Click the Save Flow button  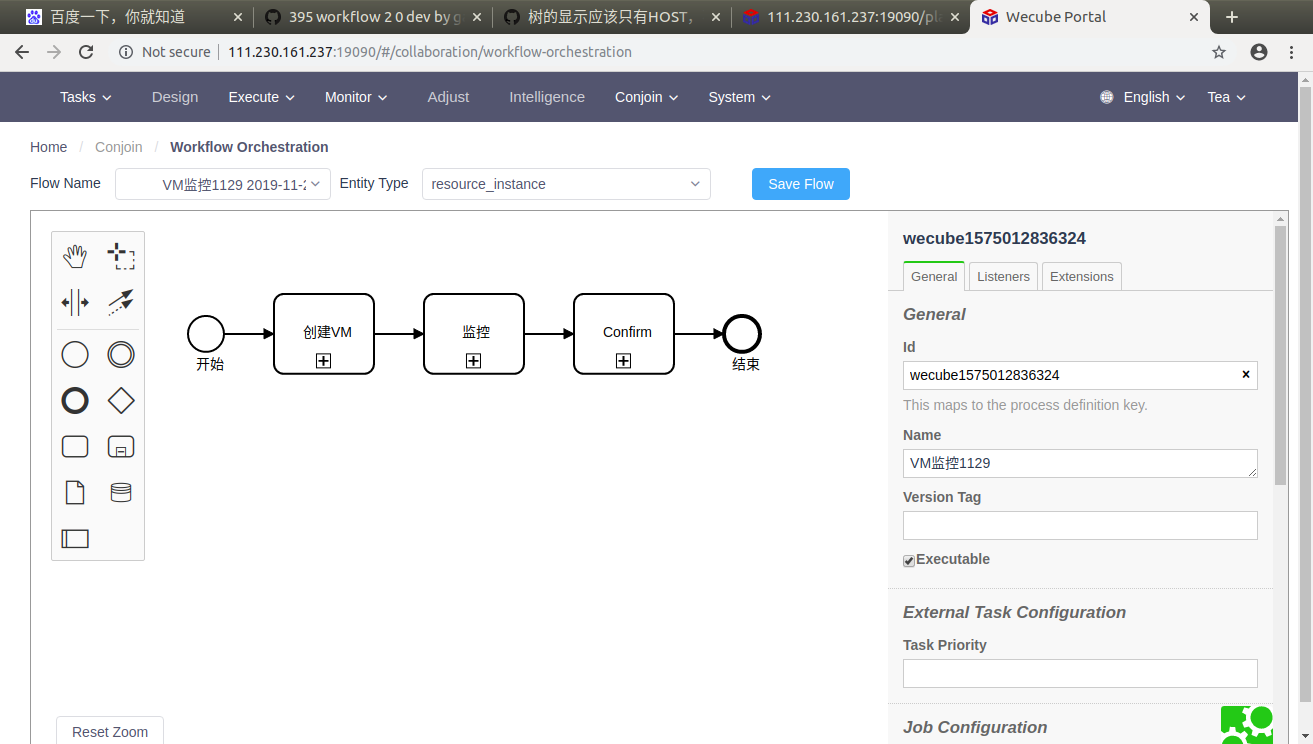(x=800, y=184)
